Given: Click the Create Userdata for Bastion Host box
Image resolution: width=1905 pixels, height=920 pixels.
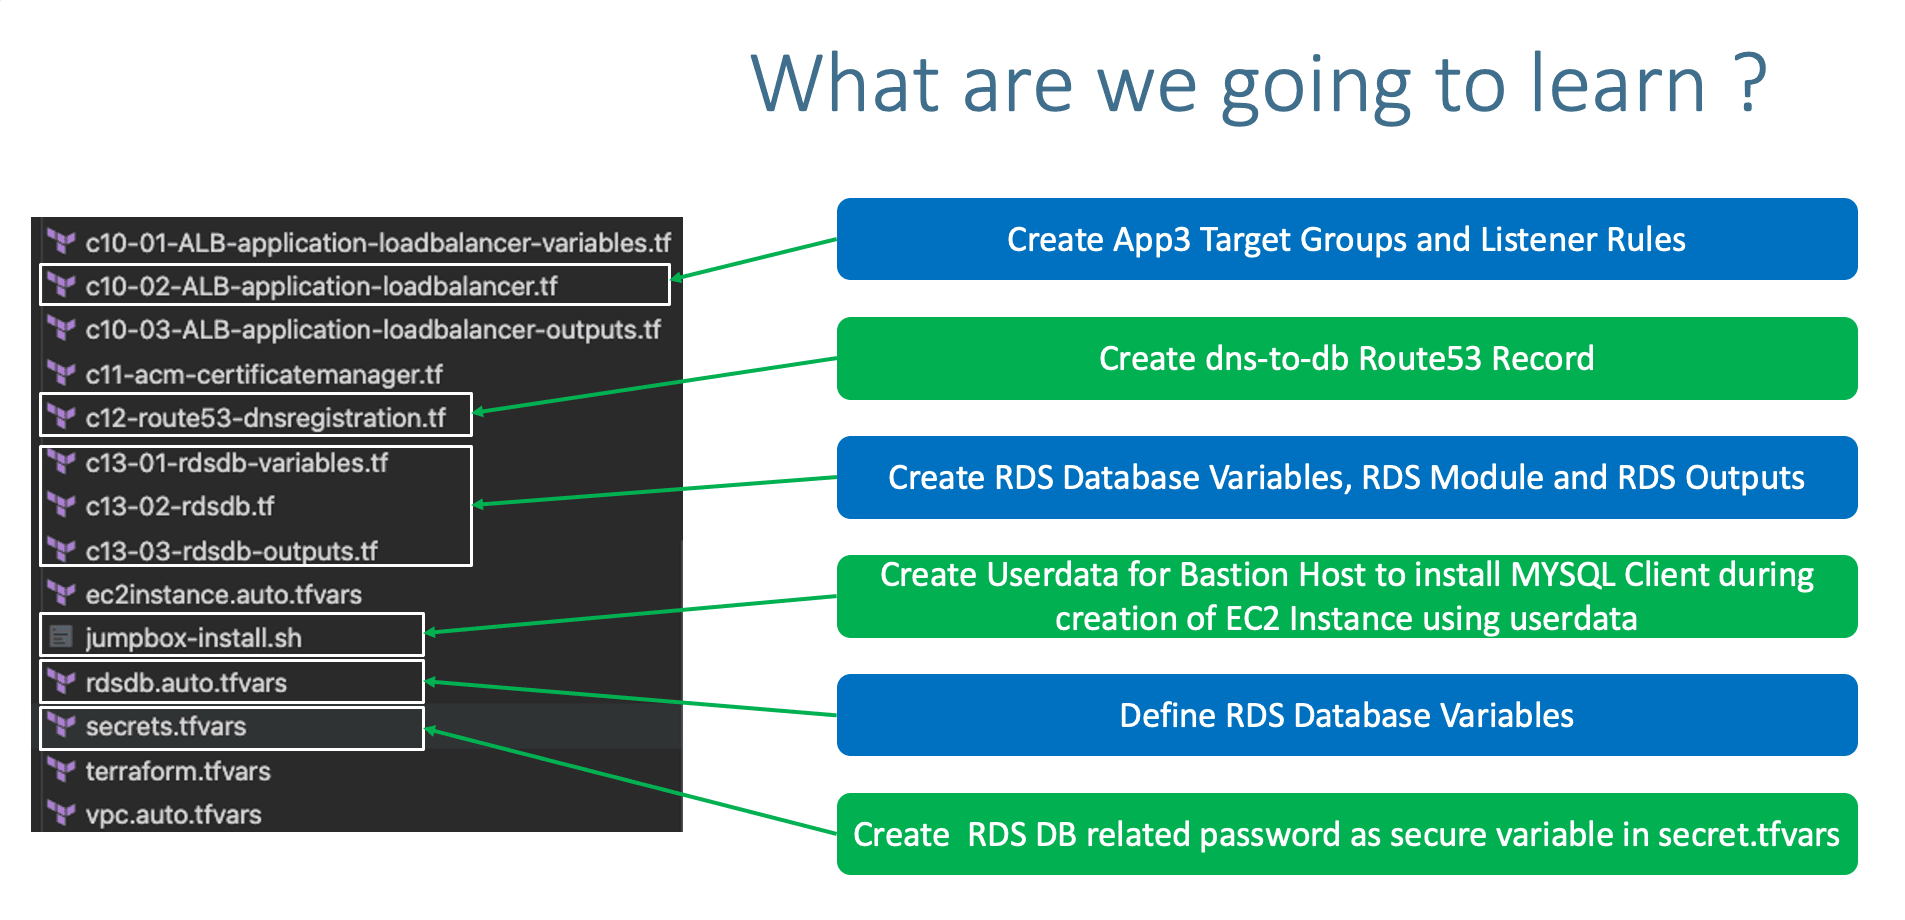Looking at the screenshot, I should click(1346, 597).
